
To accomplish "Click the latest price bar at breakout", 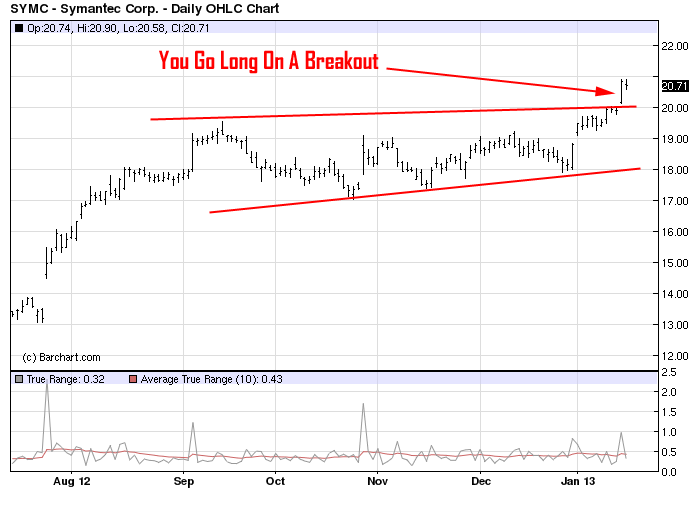I will (x=627, y=84).
